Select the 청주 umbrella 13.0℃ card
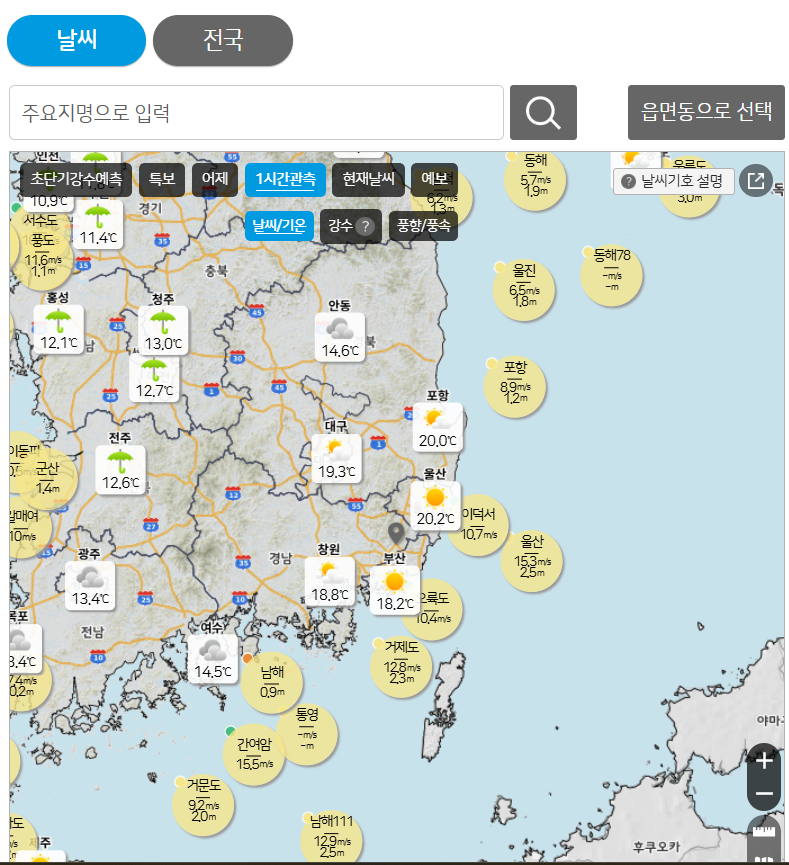Viewport: 789px width, 865px height. coord(163,330)
